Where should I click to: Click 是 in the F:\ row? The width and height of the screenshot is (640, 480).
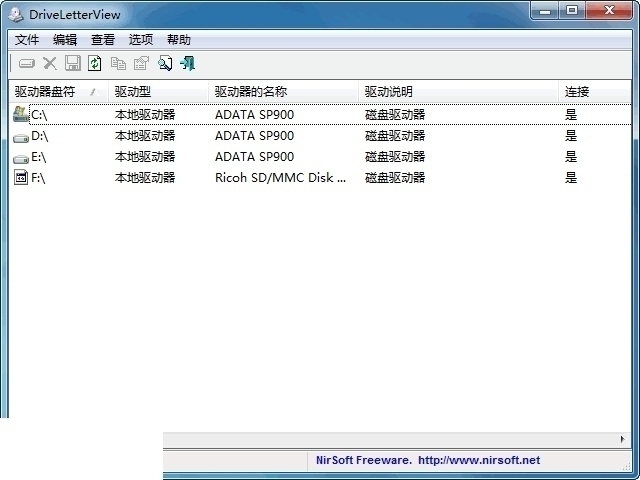click(571, 178)
